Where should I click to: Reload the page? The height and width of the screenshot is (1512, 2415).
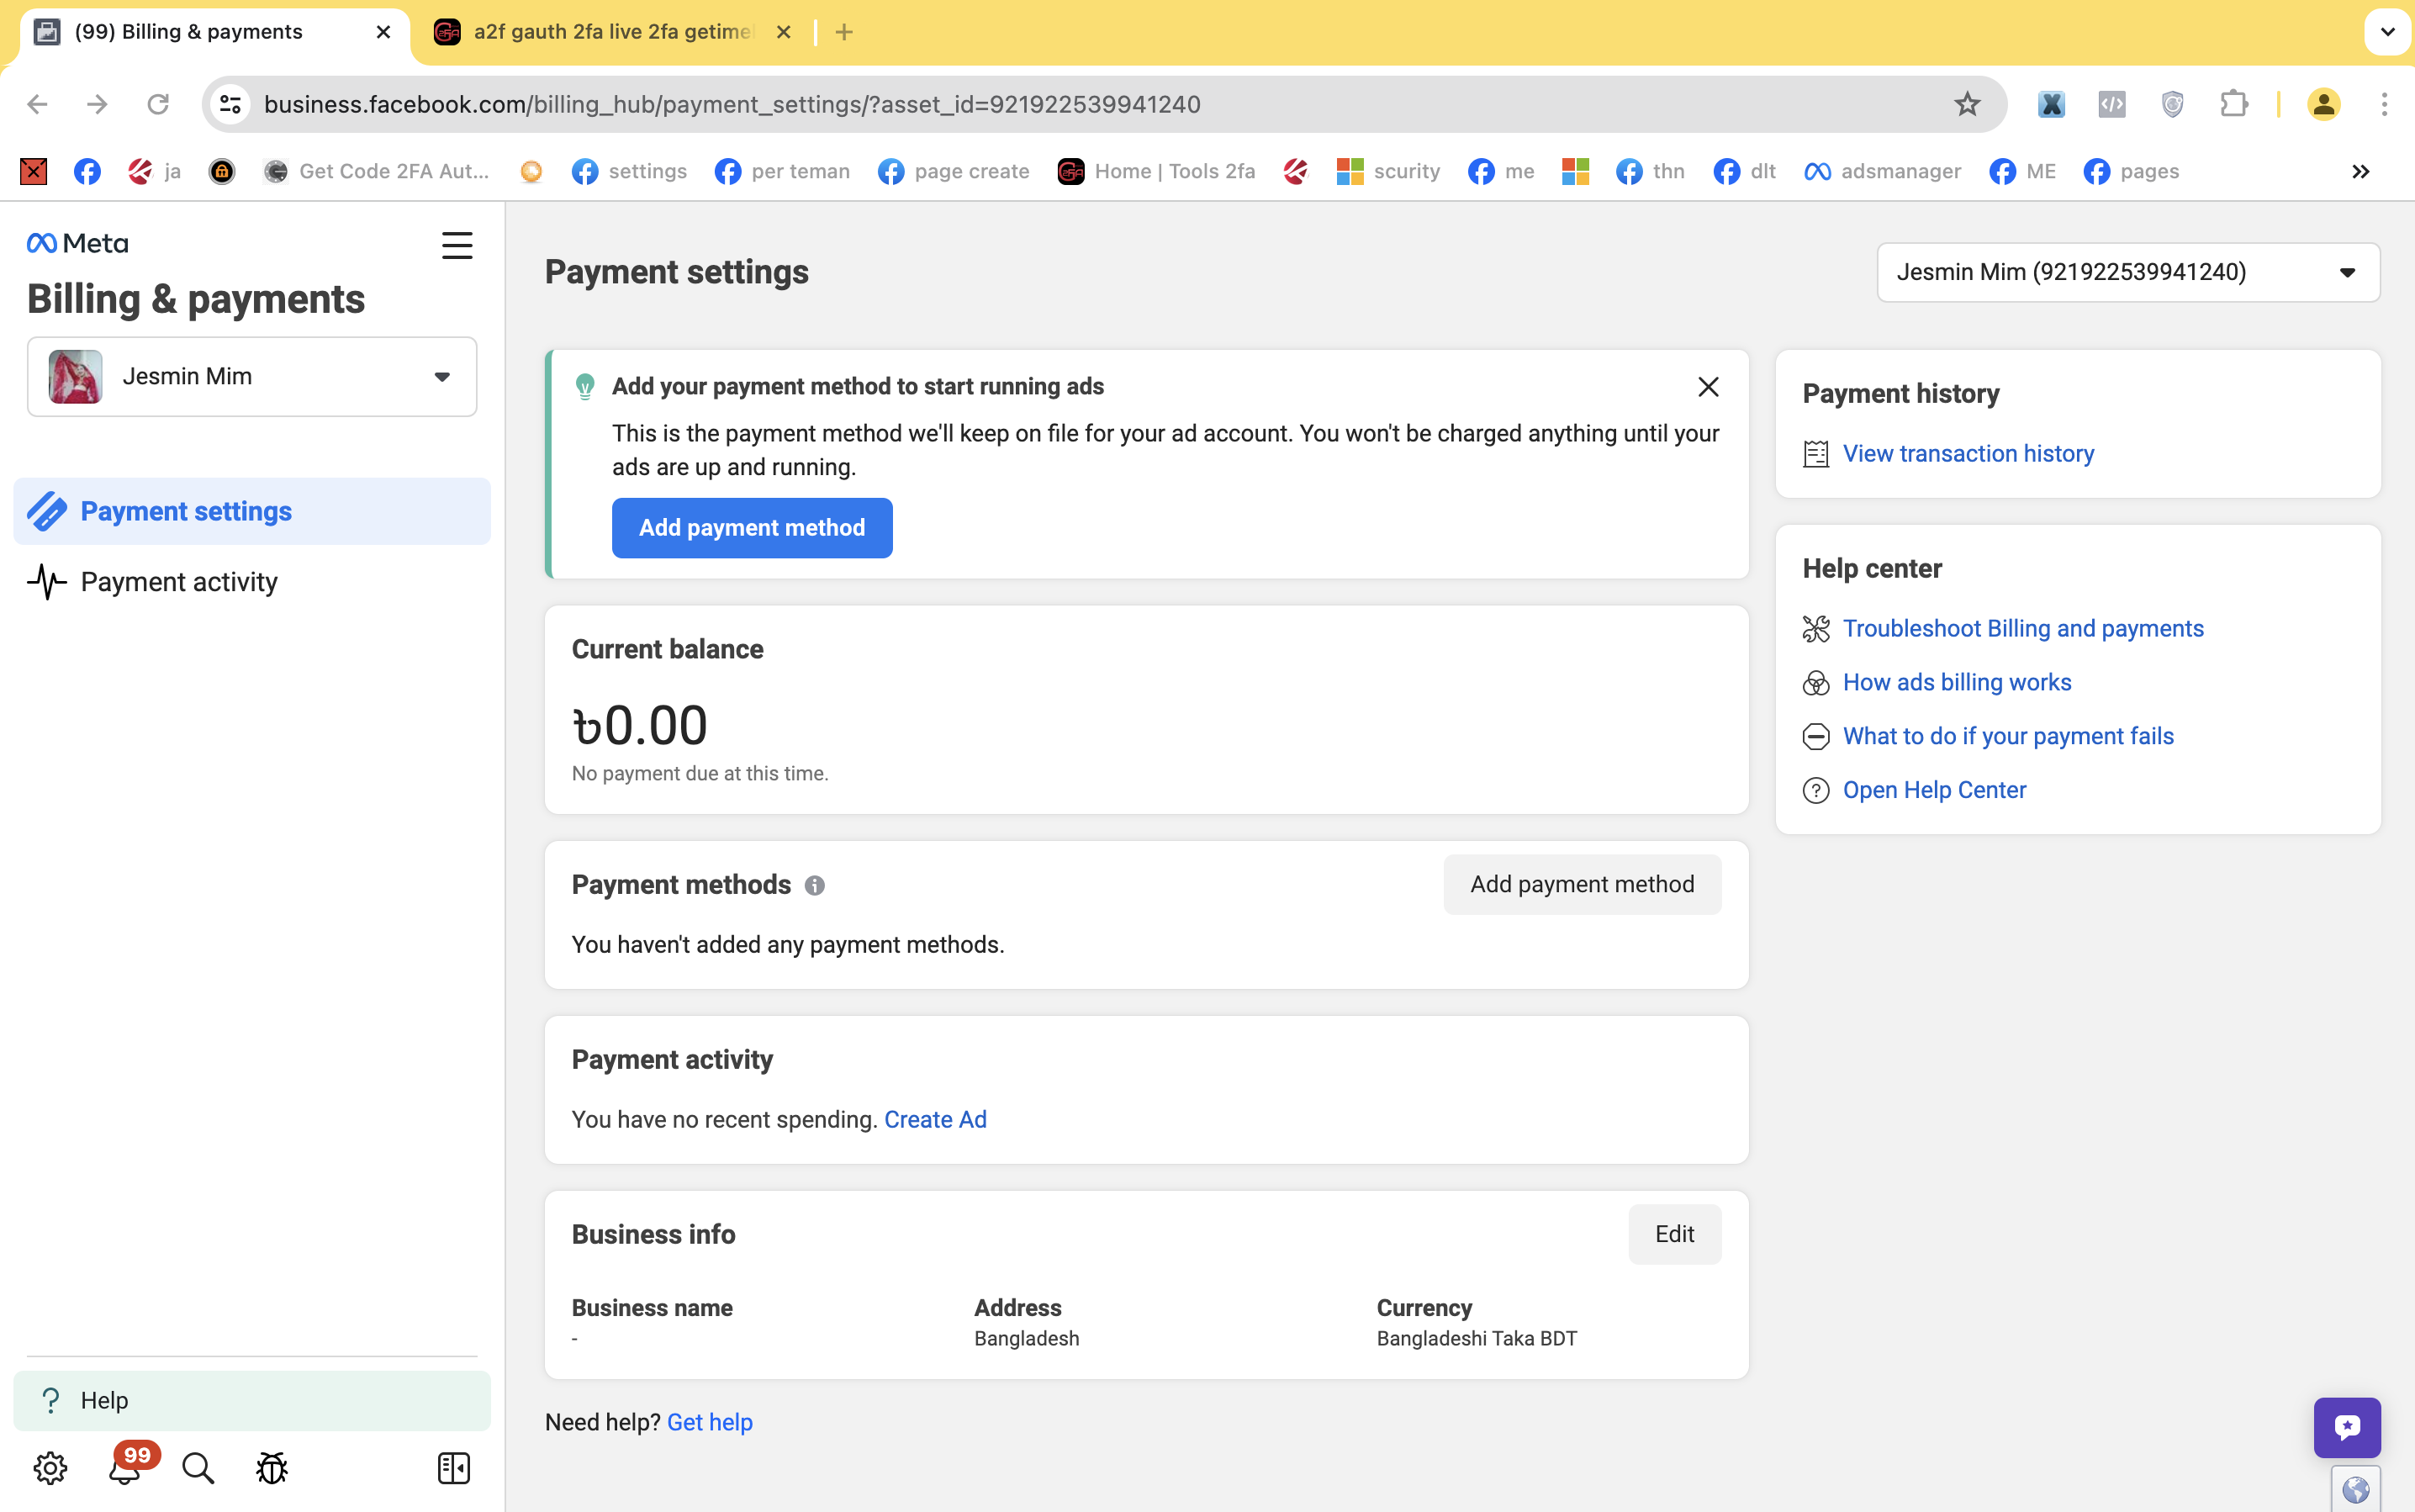[x=158, y=104]
